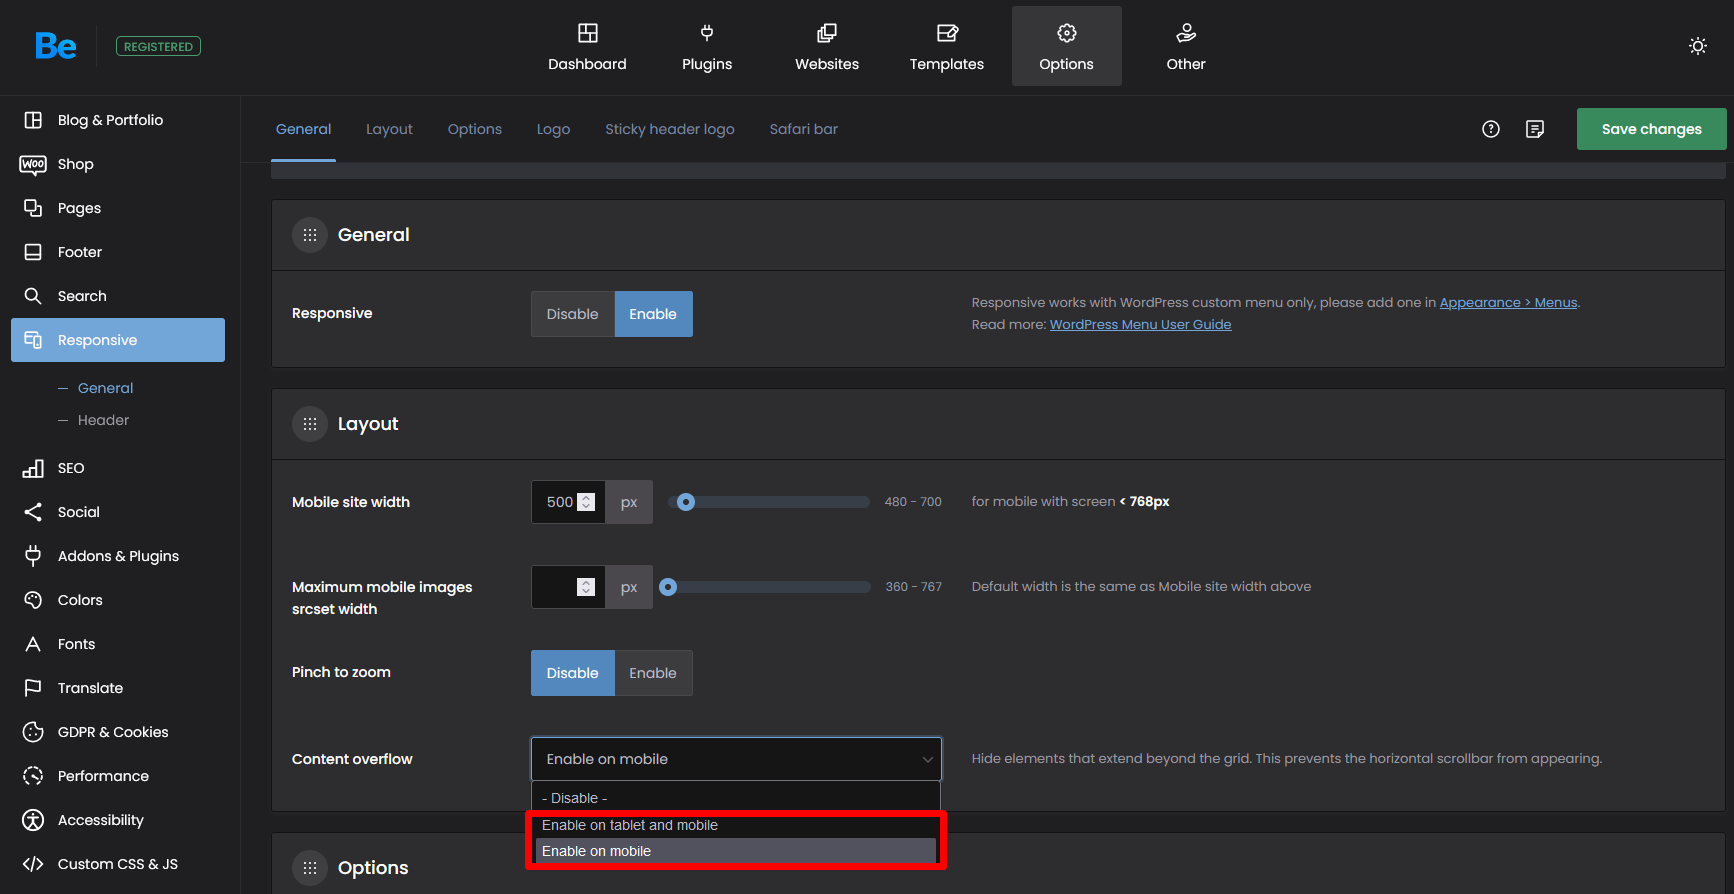Open Blog & Portfolio settings
The width and height of the screenshot is (1734, 894).
point(118,120)
